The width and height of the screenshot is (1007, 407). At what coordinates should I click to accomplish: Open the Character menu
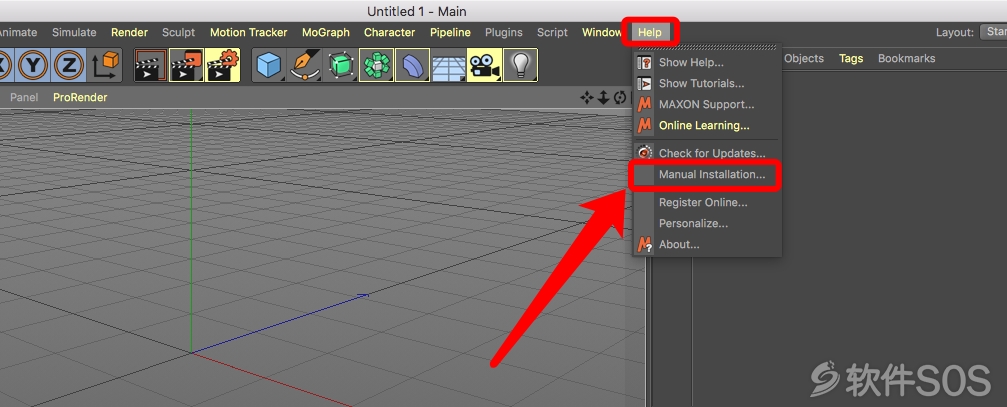[x=390, y=32]
